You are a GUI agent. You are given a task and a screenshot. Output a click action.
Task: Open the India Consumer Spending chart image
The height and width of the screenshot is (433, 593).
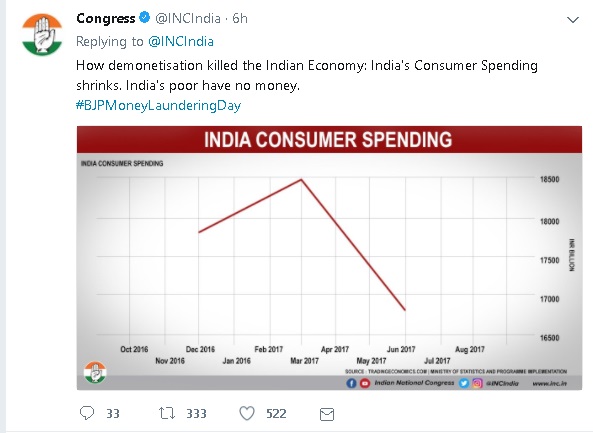329,258
